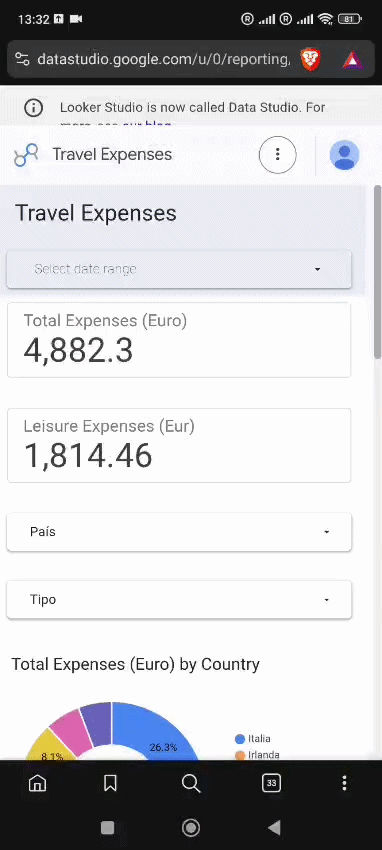Open the browser three-dot menu
The width and height of the screenshot is (382, 850).
(344, 783)
